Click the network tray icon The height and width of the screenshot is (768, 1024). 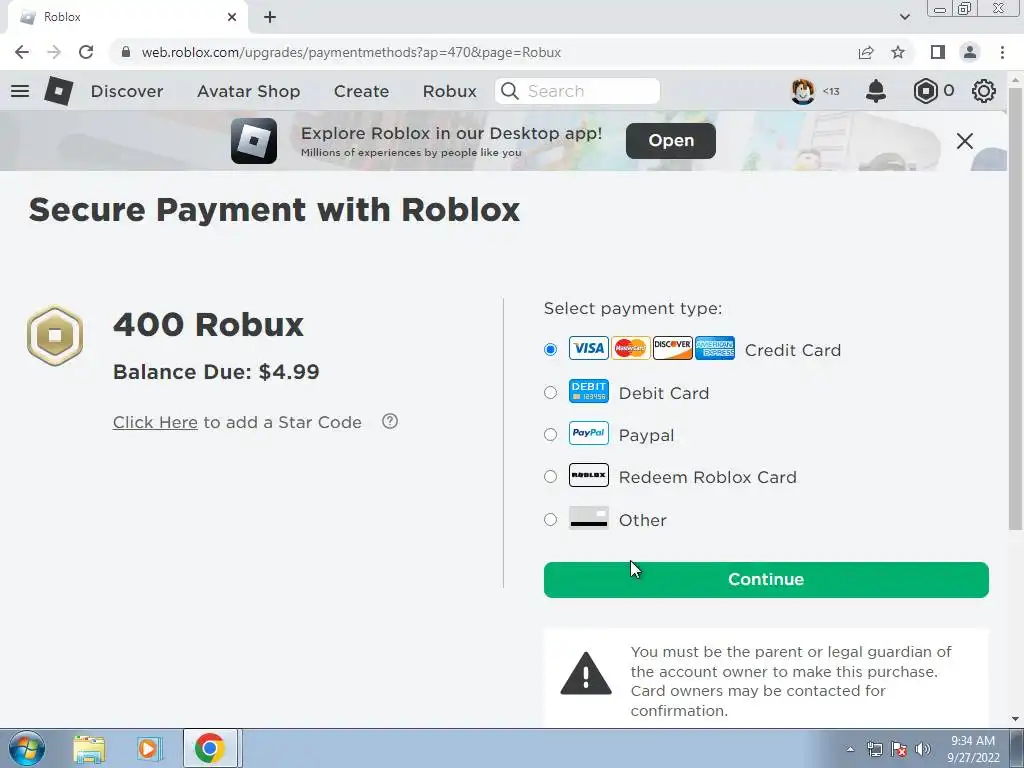874,749
